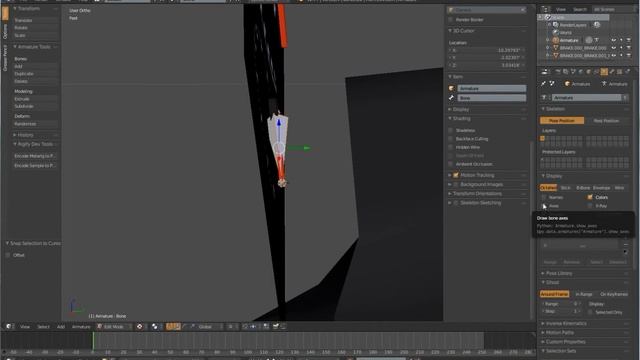Toggle the Colors display checkbox

590,197
